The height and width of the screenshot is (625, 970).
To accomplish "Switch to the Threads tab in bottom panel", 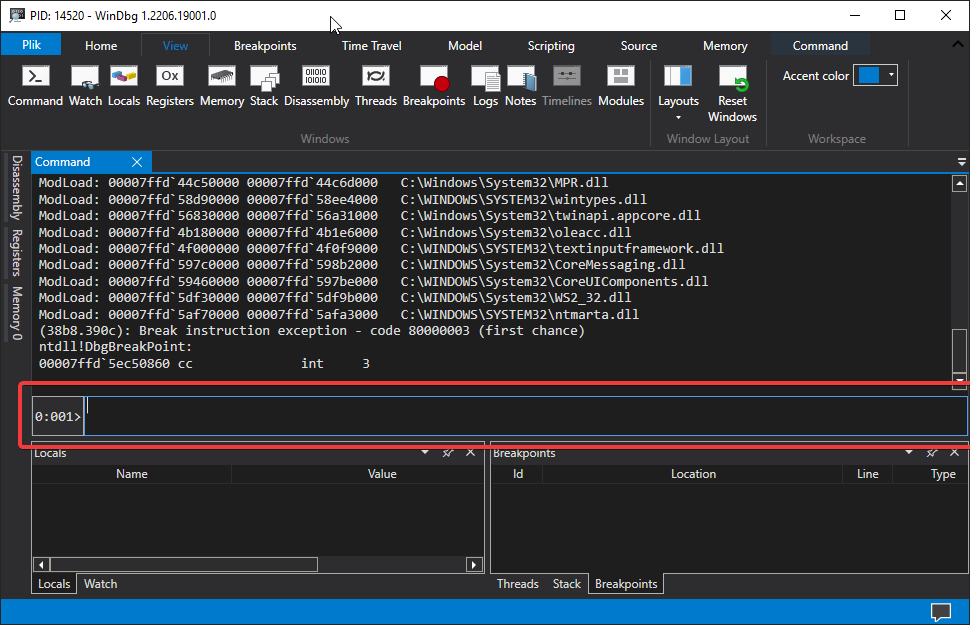I will click(517, 583).
